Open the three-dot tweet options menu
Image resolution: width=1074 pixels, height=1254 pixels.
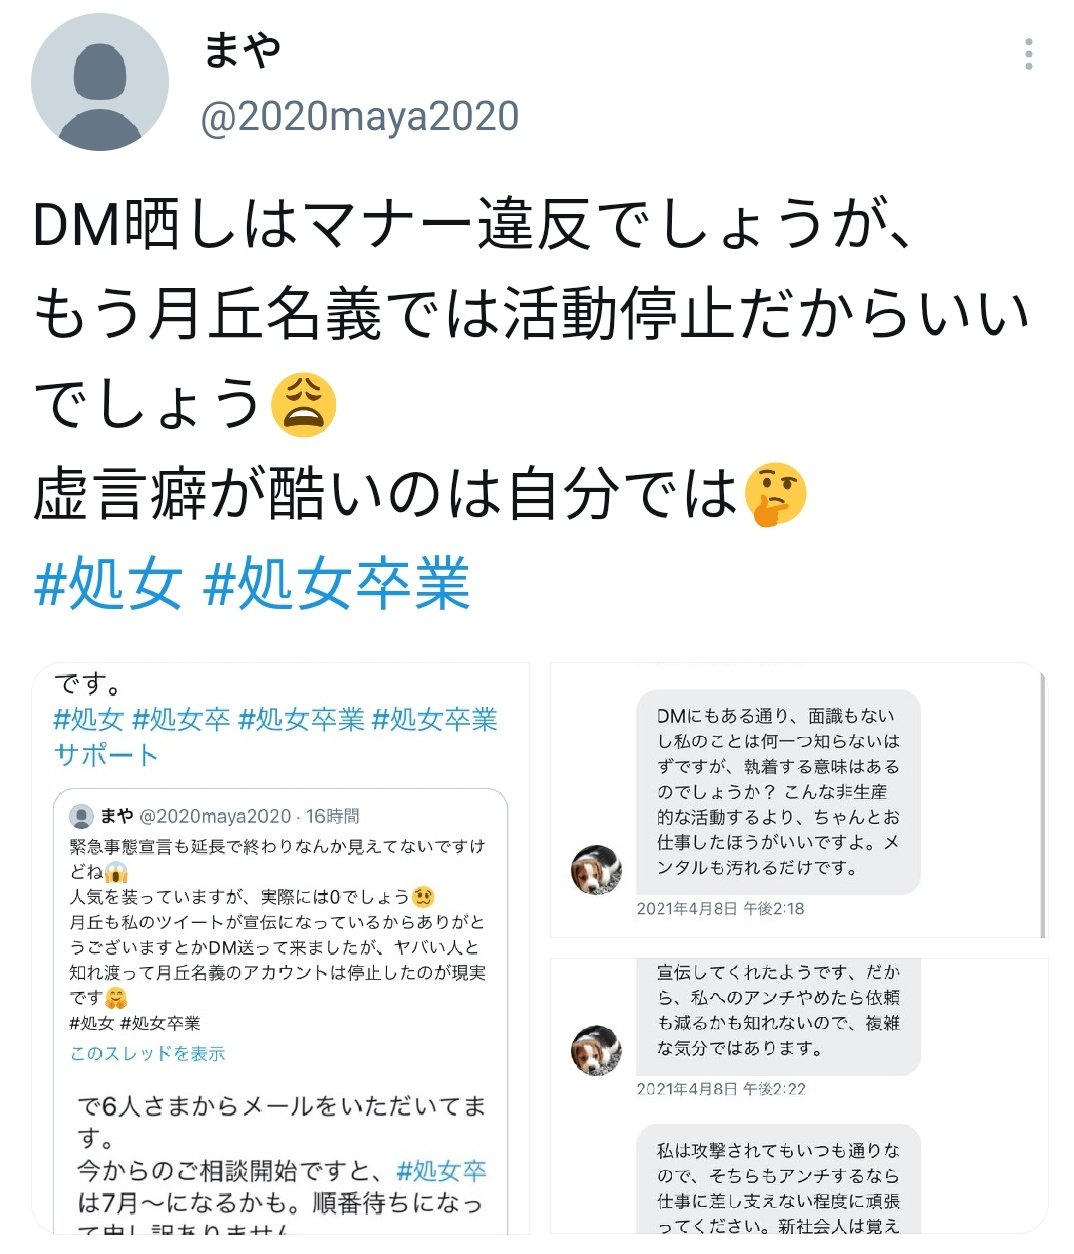click(1029, 54)
